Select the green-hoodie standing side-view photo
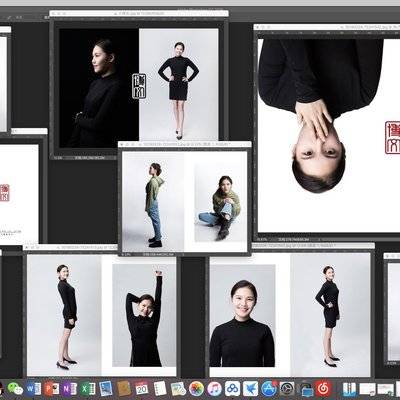 tap(153, 201)
